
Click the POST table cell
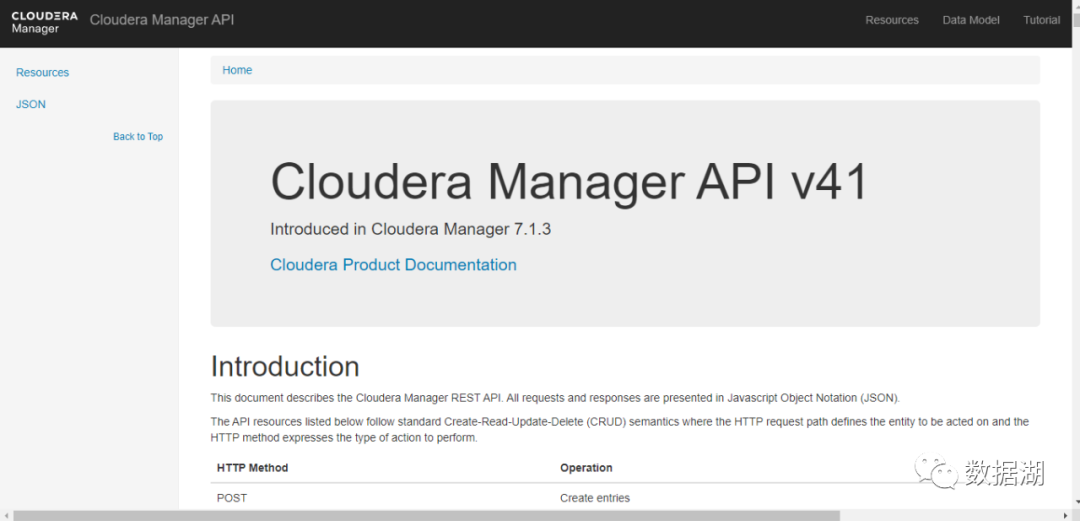coord(231,498)
